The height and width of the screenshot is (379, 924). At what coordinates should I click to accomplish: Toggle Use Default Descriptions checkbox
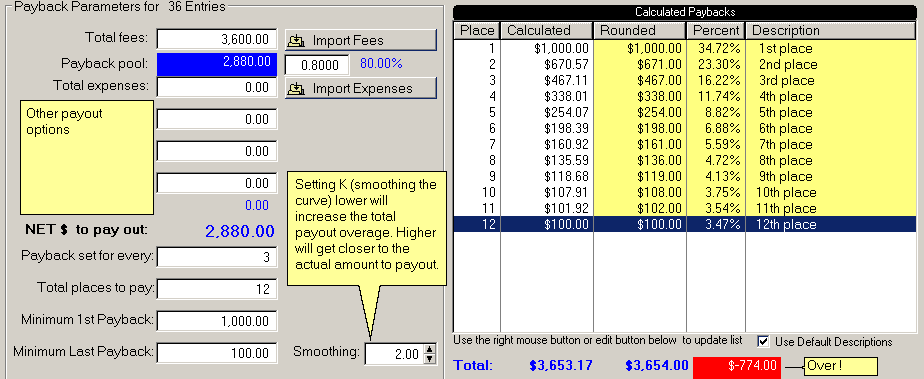764,341
